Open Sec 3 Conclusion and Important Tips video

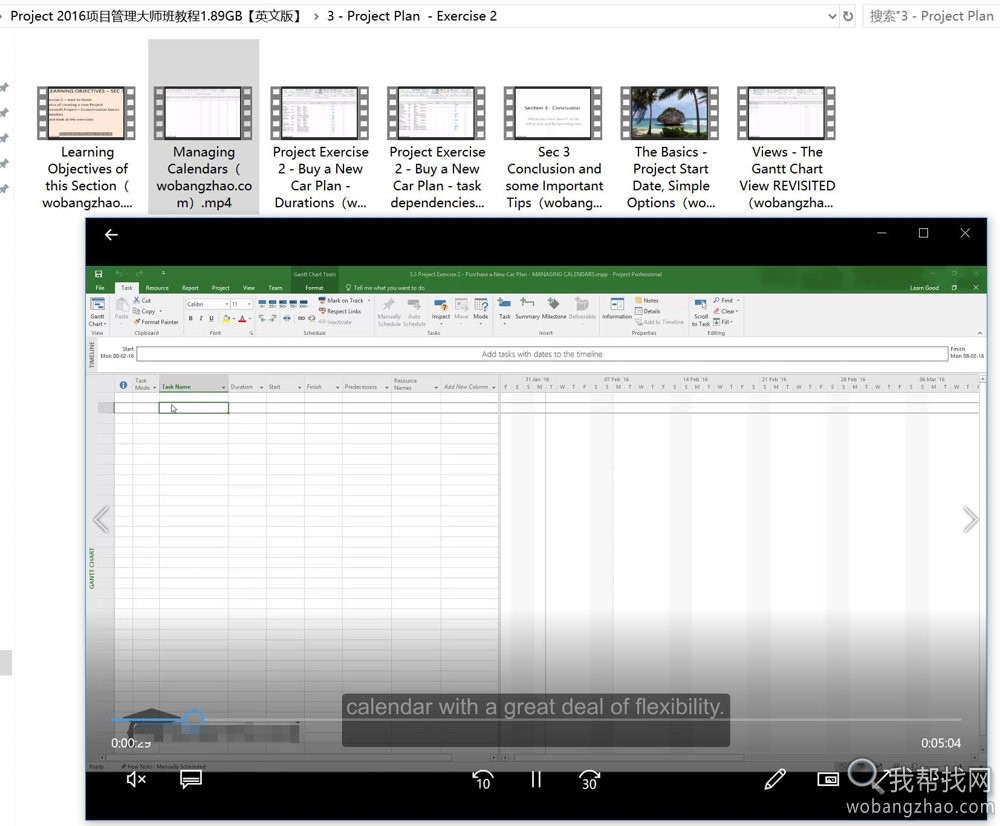(x=554, y=114)
